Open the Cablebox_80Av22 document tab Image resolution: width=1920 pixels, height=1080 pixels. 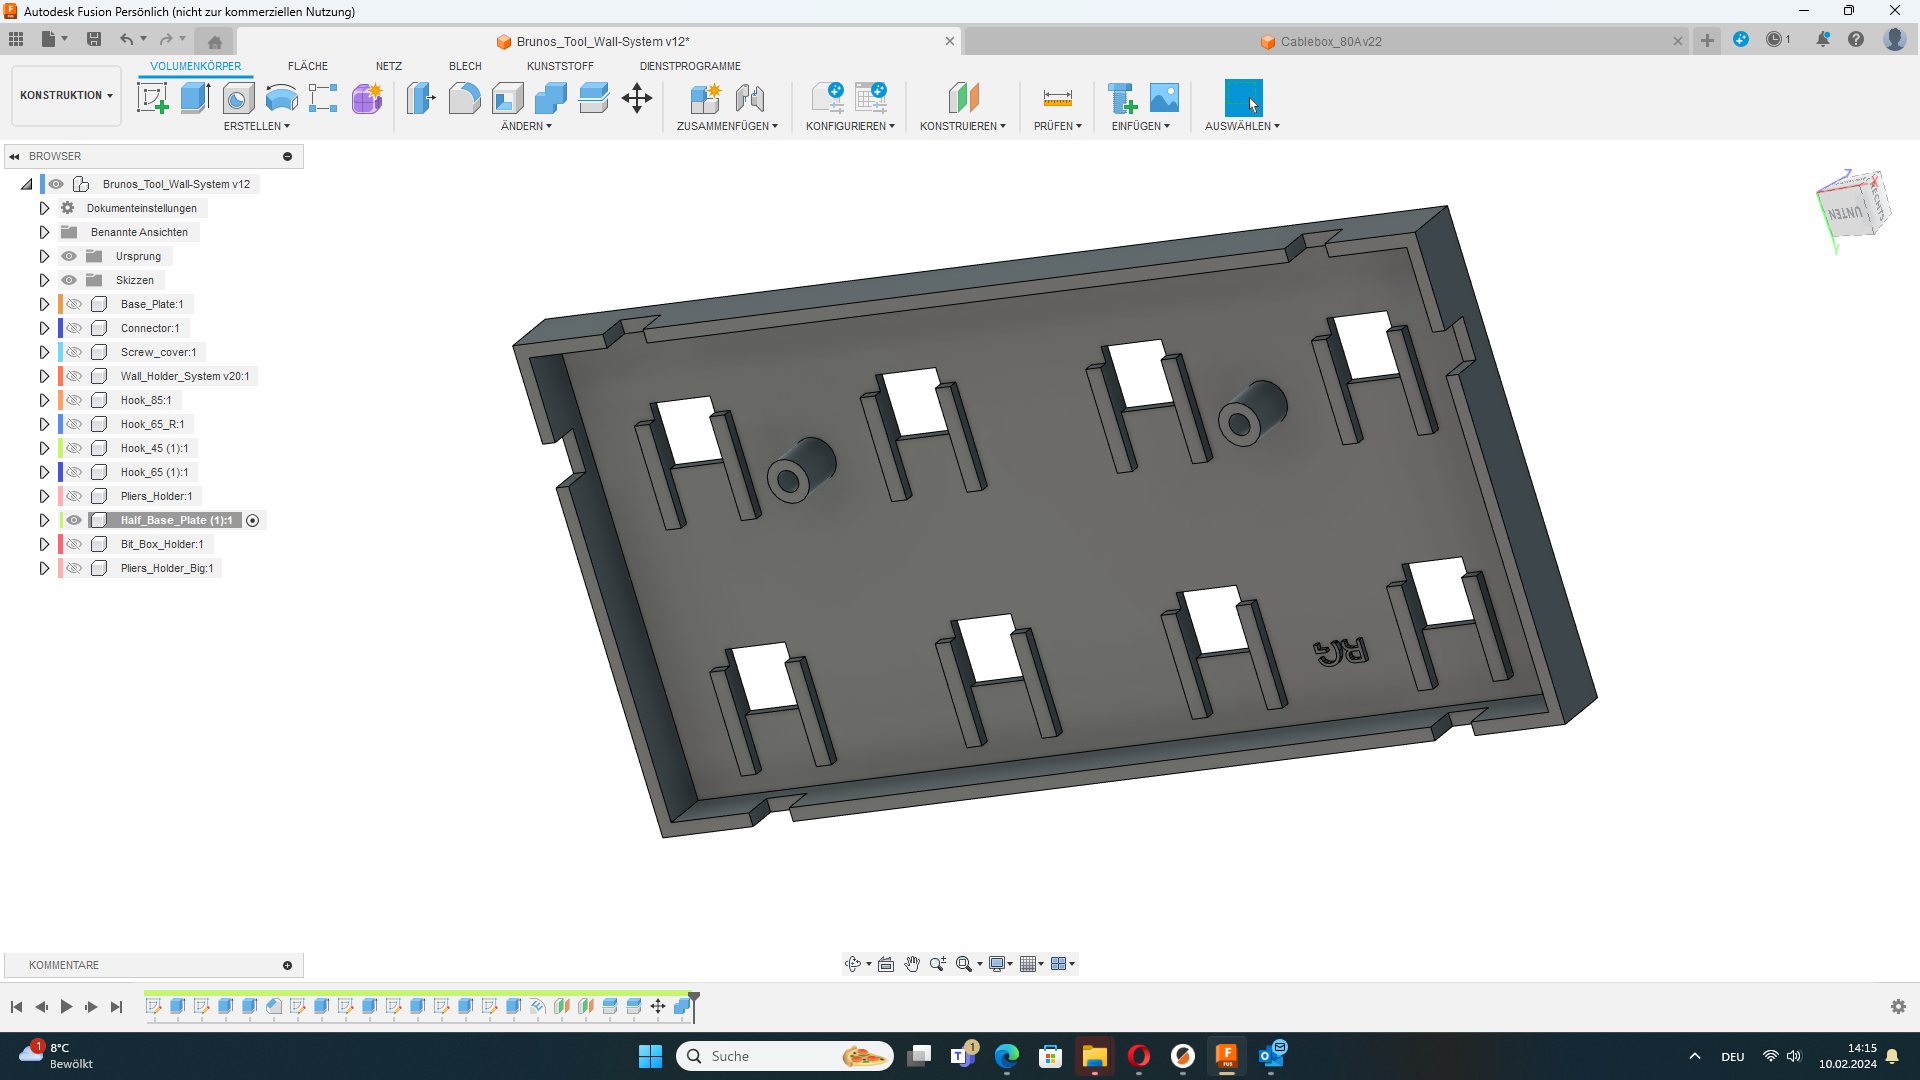[1322, 42]
